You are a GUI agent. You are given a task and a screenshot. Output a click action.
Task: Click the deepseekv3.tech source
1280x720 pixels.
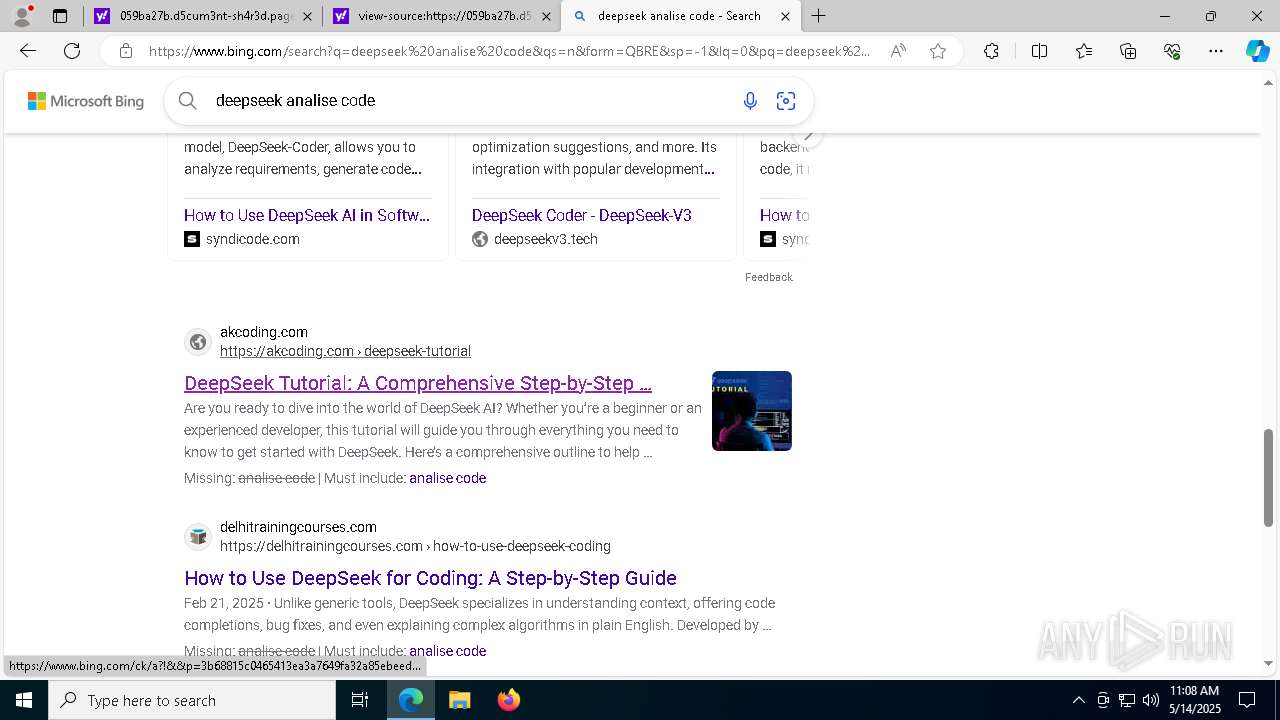pos(546,239)
